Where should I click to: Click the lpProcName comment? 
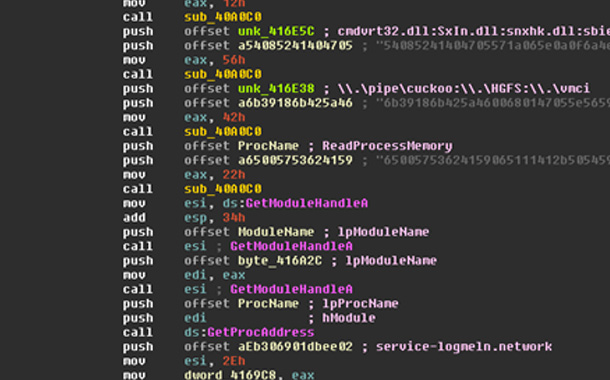click(360, 304)
